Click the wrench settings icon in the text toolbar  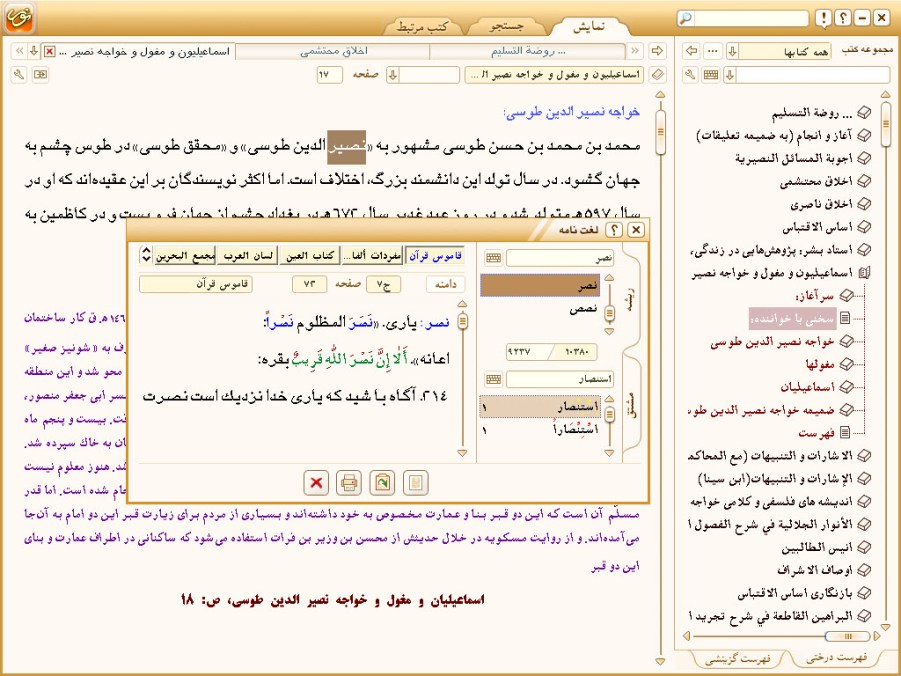[19, 74]
